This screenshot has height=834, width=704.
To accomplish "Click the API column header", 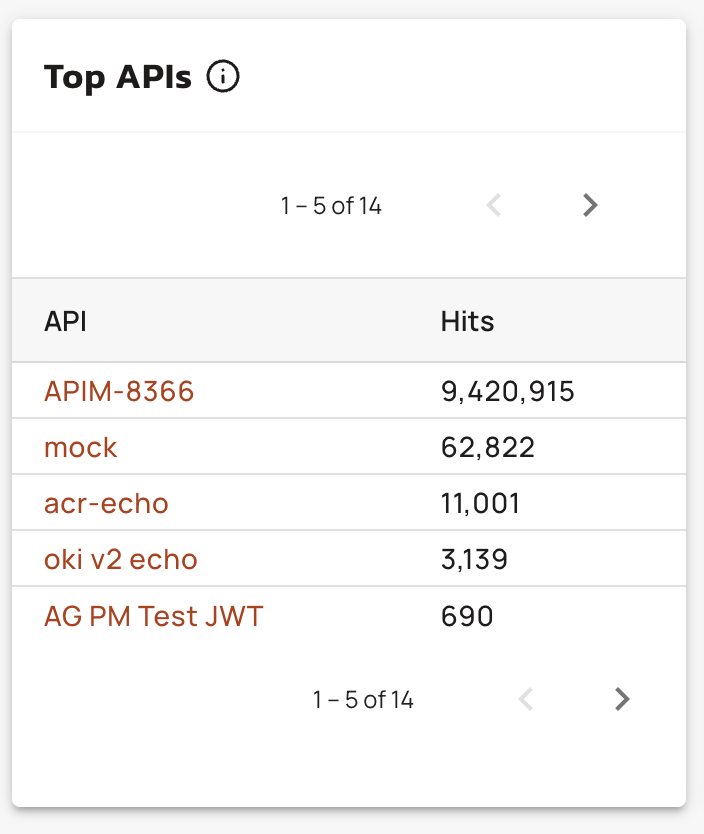I will coord(65,321).
